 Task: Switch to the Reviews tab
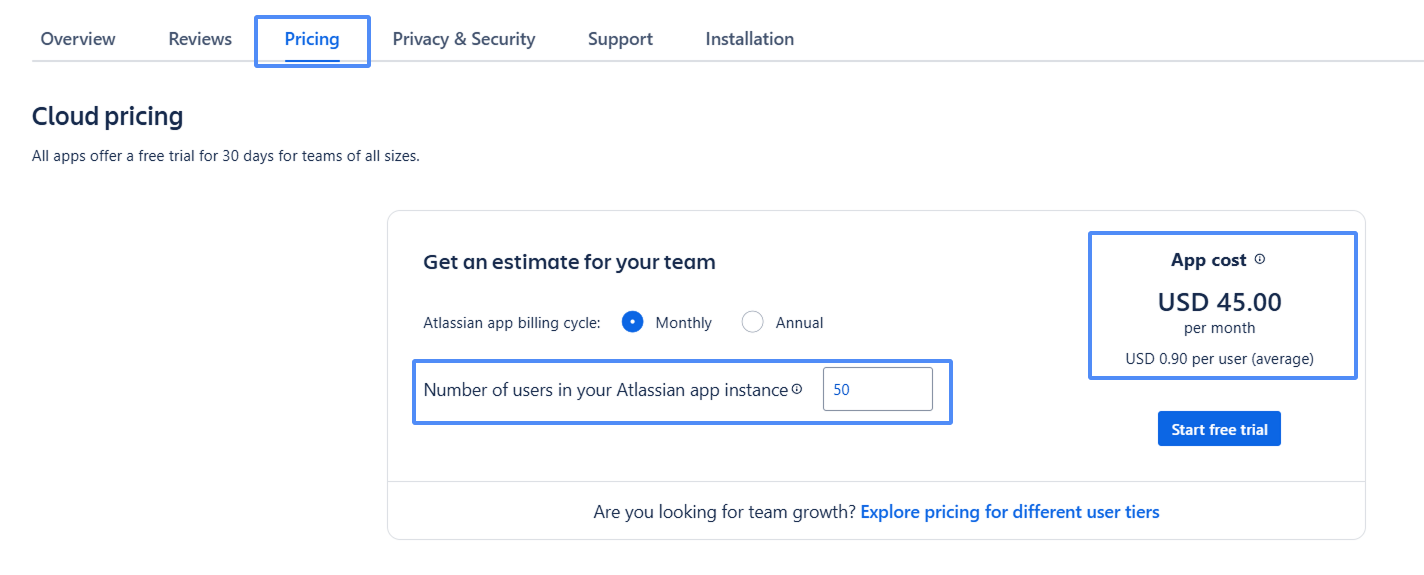coord(200,39)
